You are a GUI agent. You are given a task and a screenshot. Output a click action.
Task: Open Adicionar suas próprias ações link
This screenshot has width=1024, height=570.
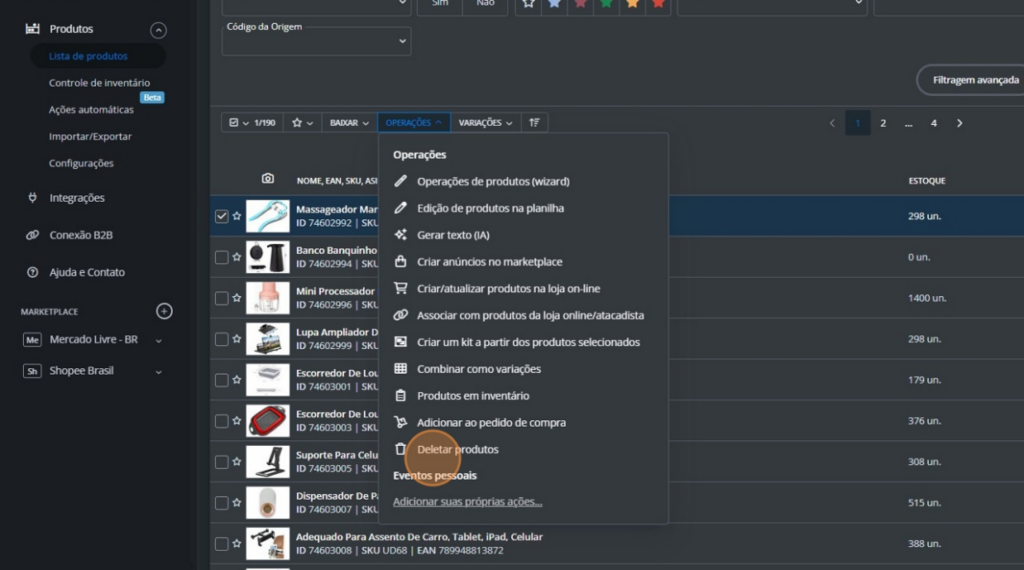coord(467,502)
